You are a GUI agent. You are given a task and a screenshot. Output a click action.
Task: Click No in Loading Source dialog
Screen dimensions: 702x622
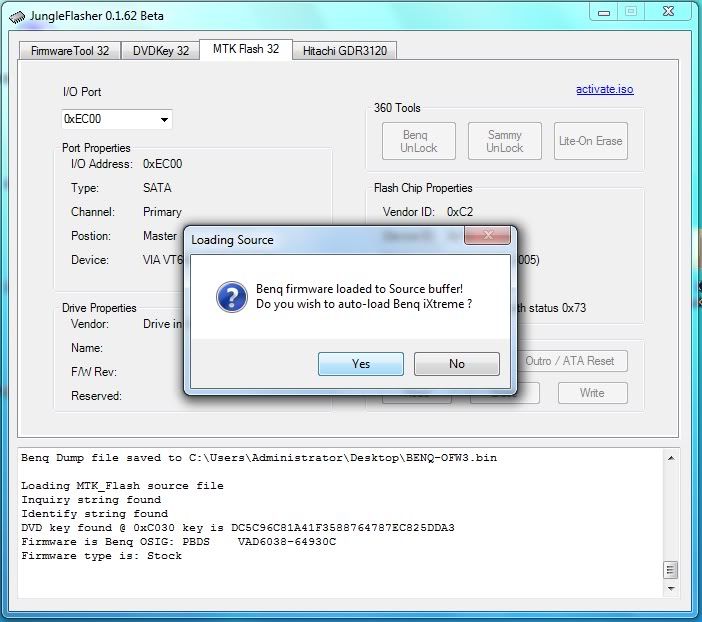pos(457,364)
